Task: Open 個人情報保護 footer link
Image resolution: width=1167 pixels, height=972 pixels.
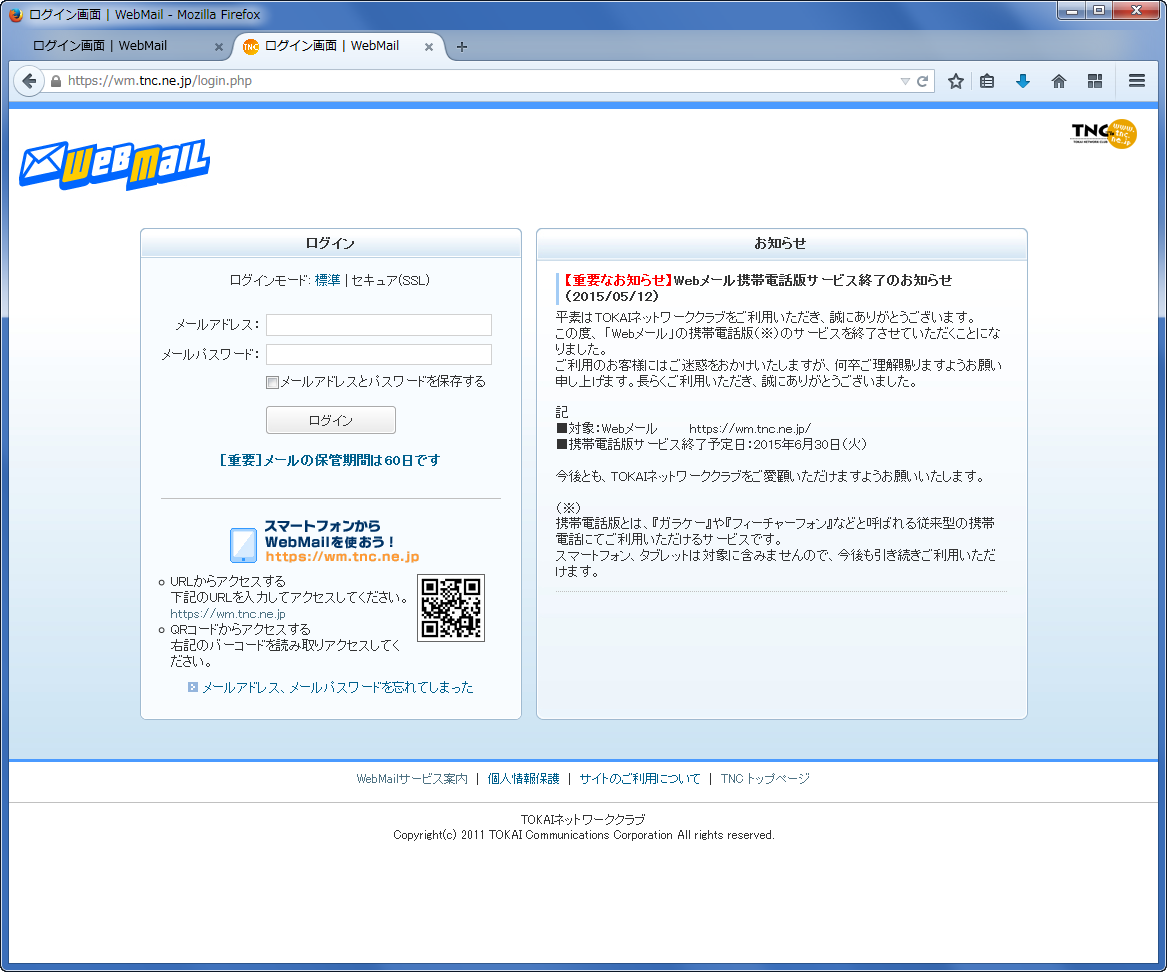Action: 523,778
